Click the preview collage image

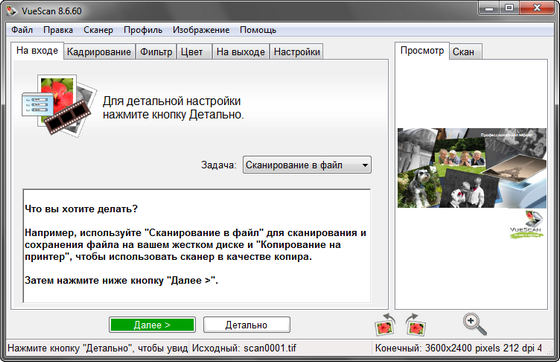click(x=472, y=168)
